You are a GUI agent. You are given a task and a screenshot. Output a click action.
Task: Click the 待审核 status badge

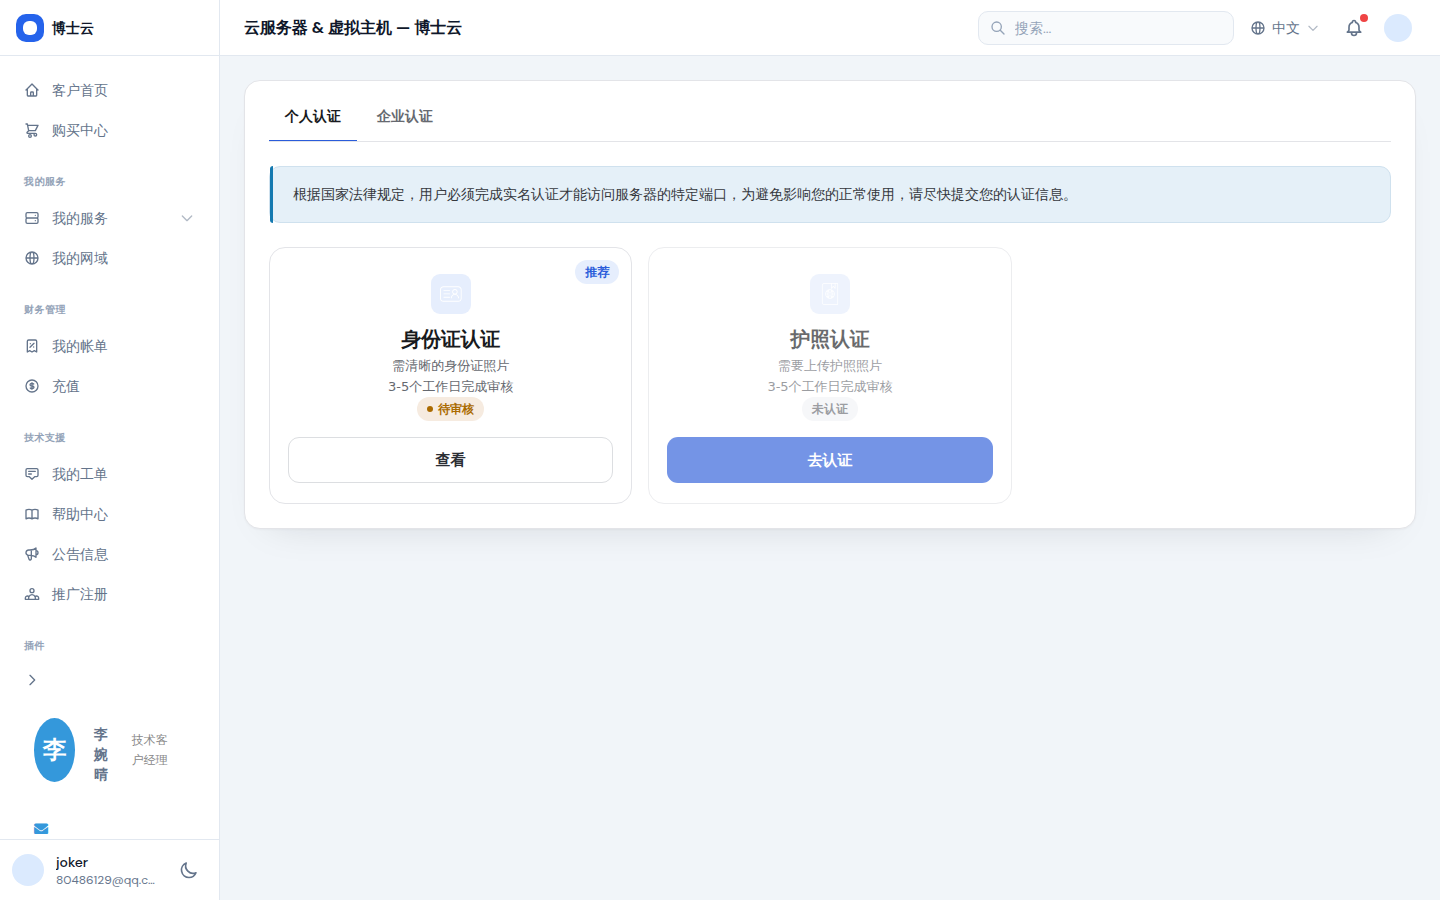pyautogui.click(x=450, y=409)
